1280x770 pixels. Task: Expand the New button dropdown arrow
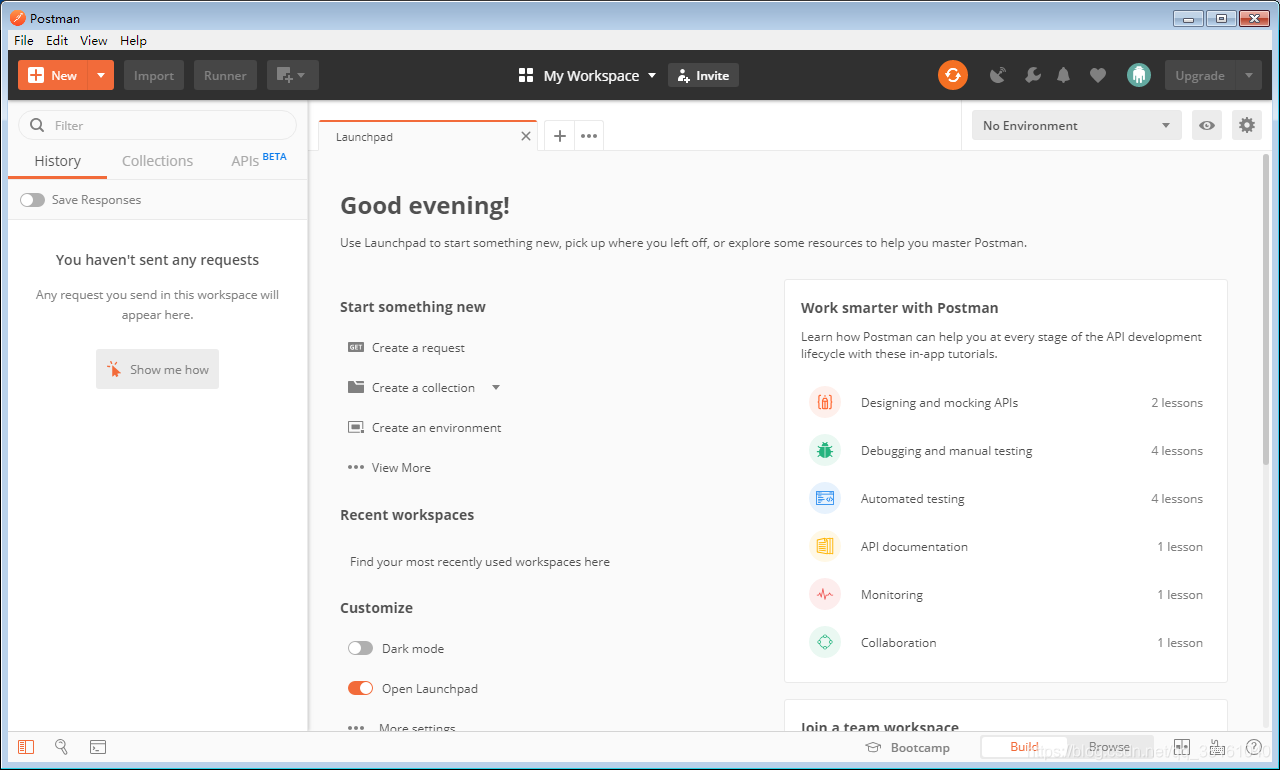(101, 75)
